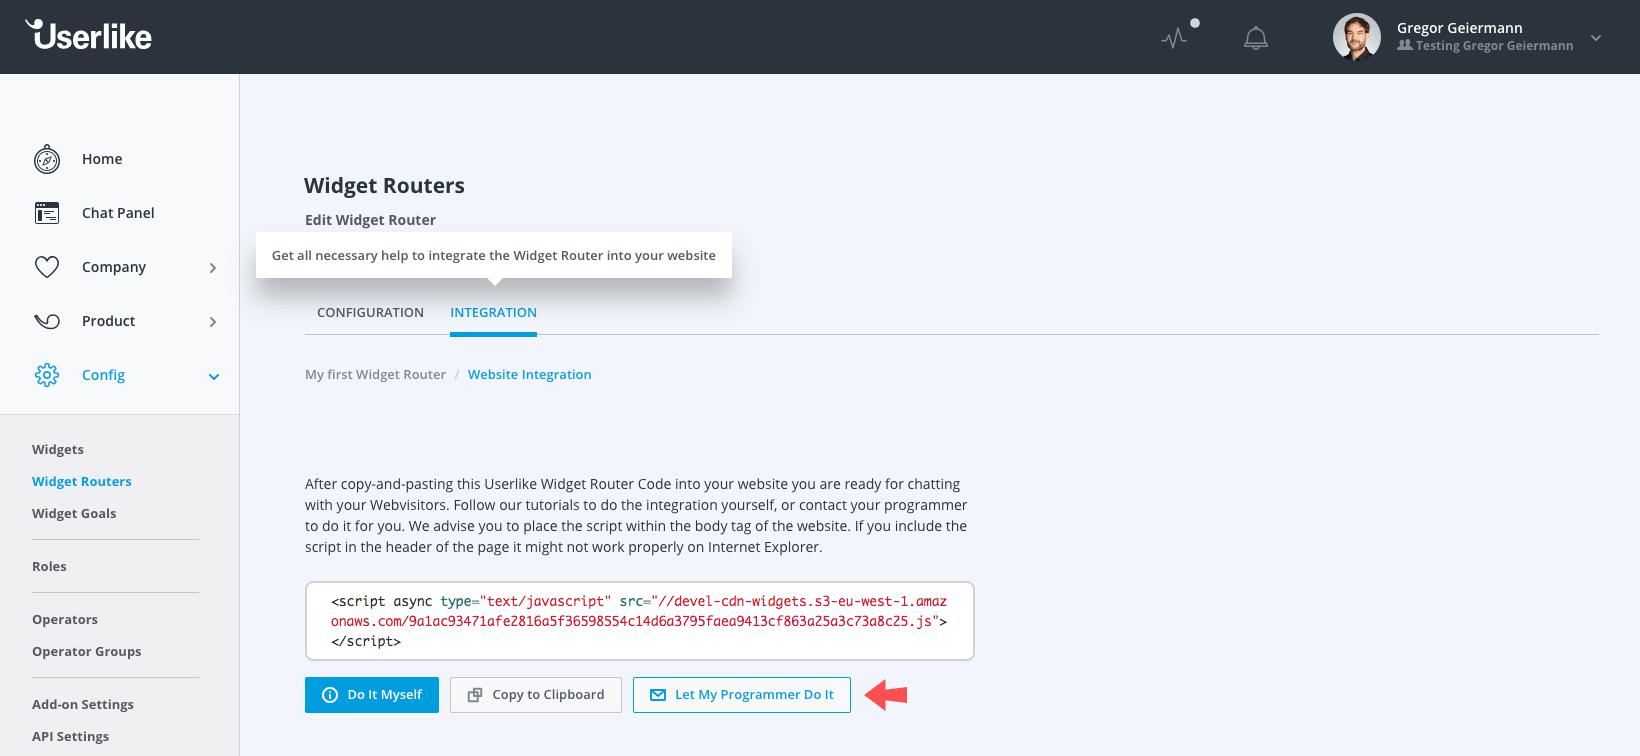The height and width of the screenshot is (756, 1640).
Task: Click Website Integration breadcrumb
Action: point(530,375)
